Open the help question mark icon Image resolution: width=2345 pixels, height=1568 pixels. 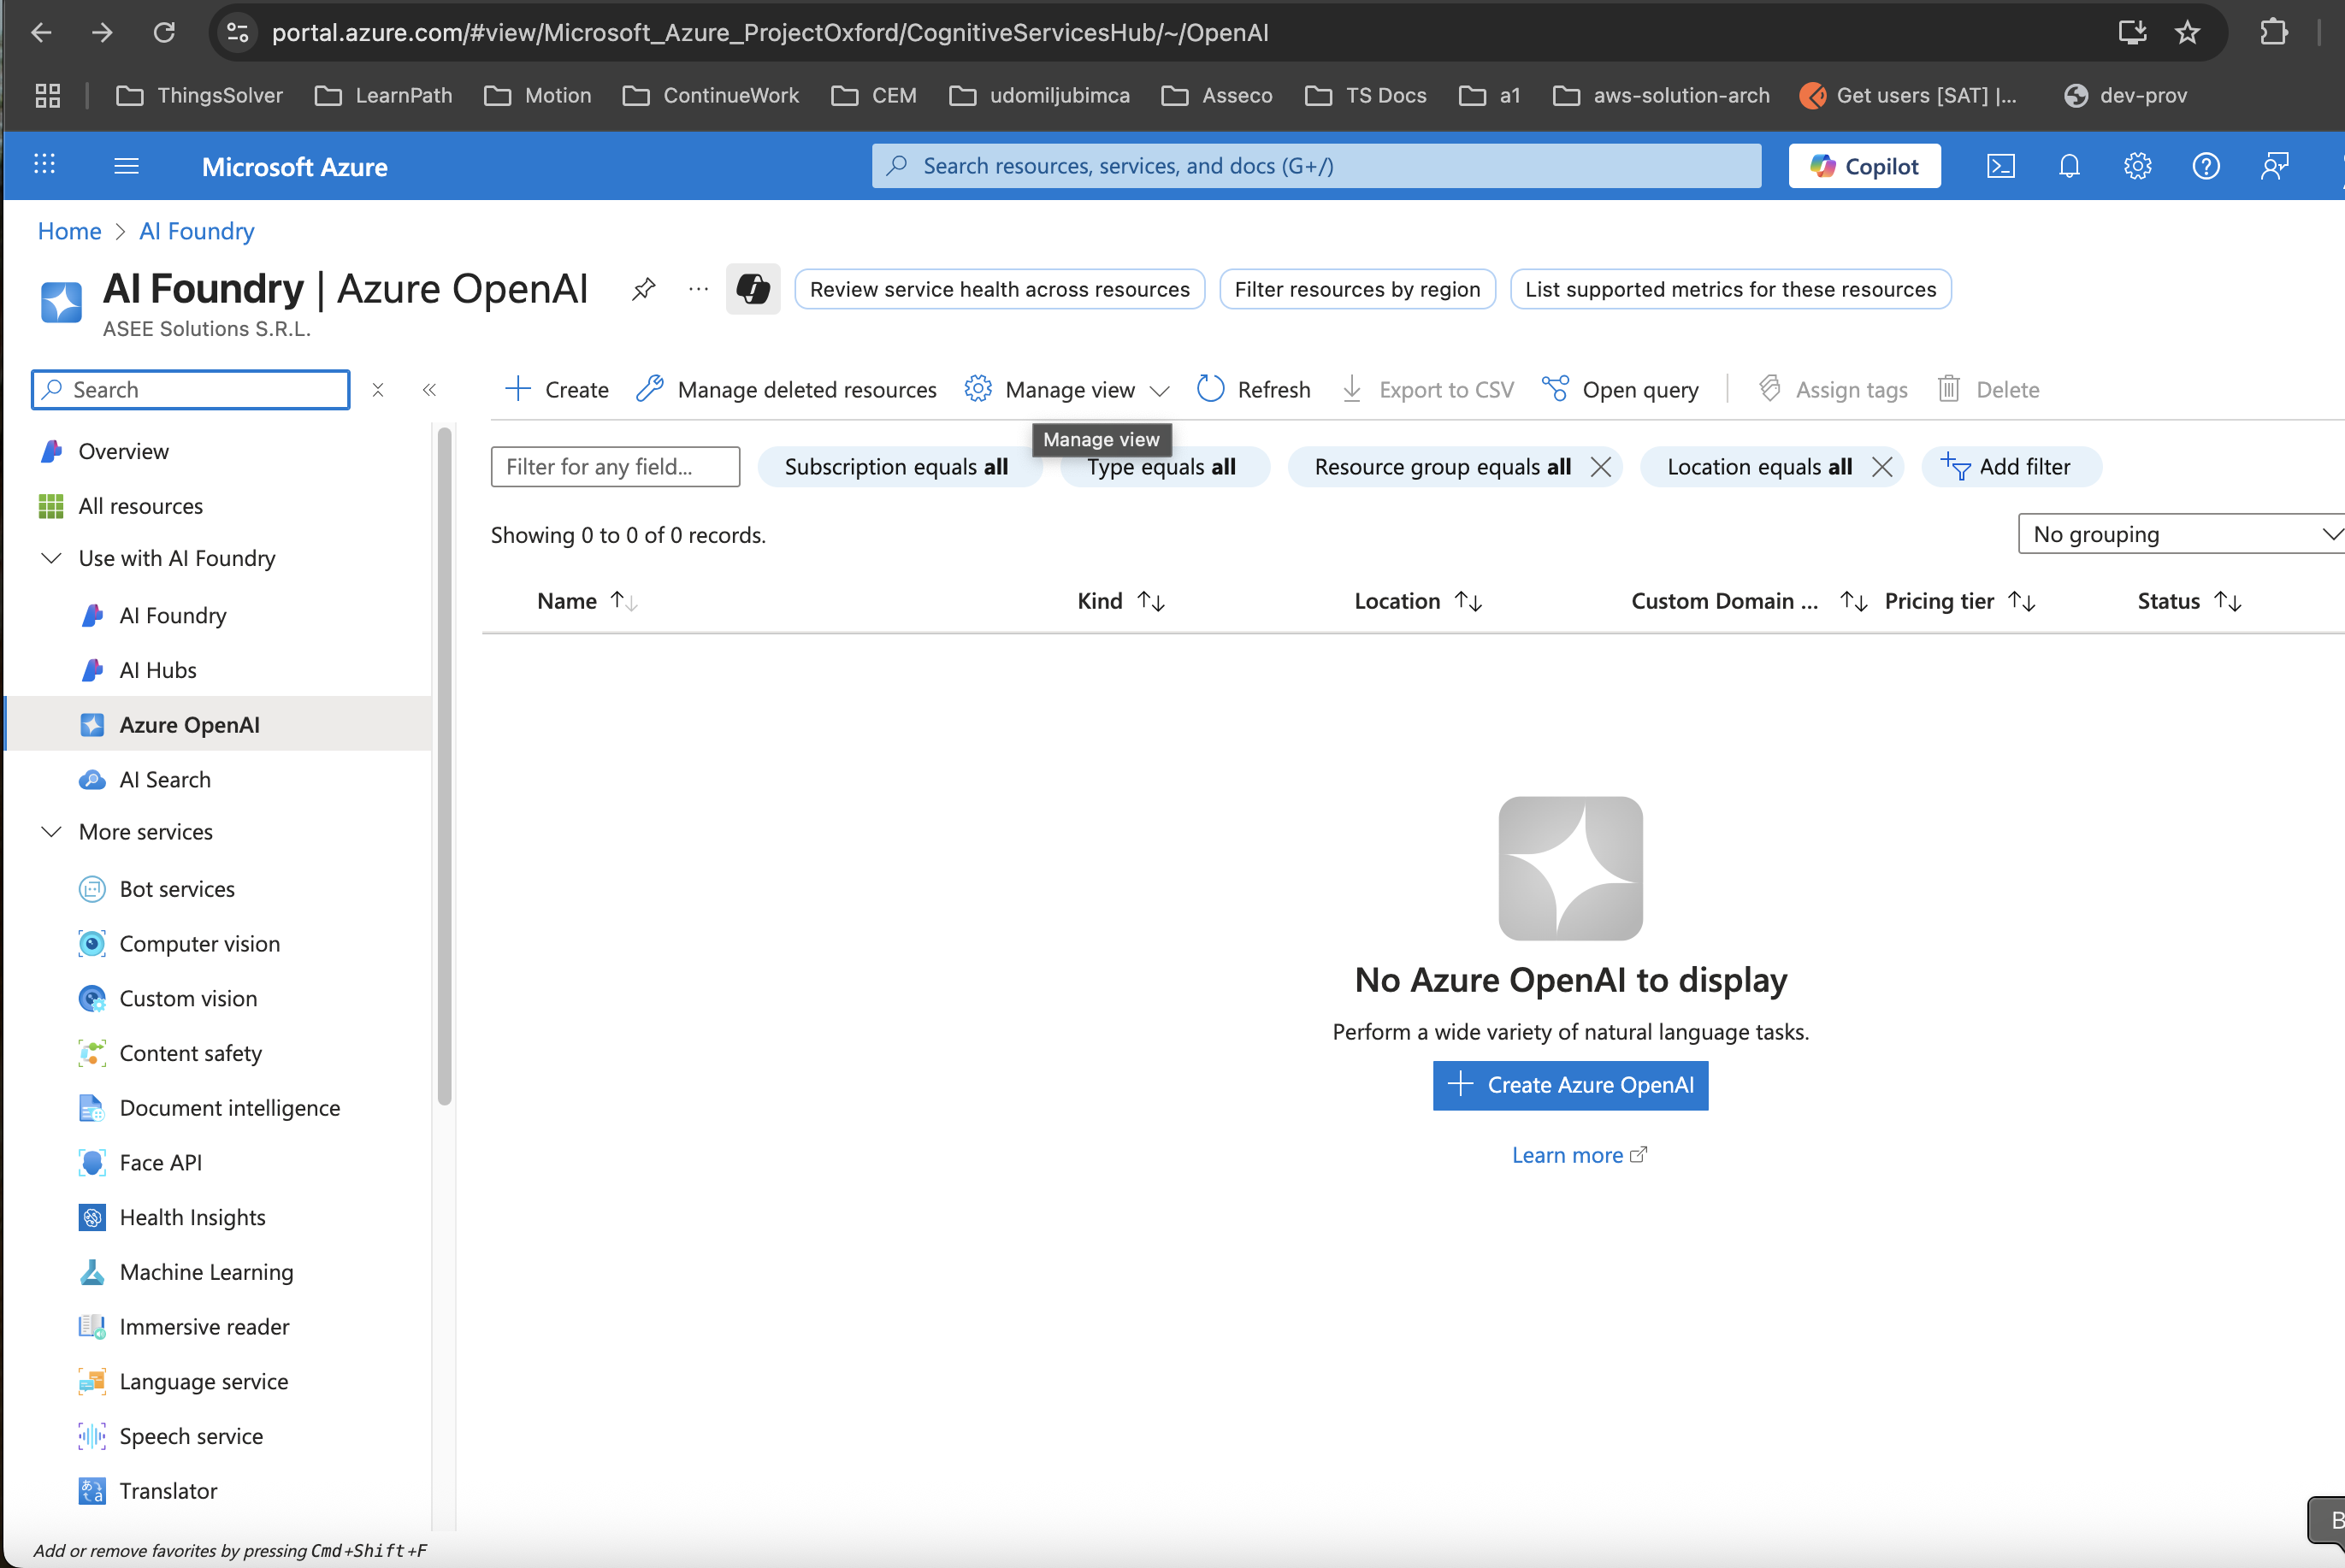pyautogui.click(x=2205, y=166)
